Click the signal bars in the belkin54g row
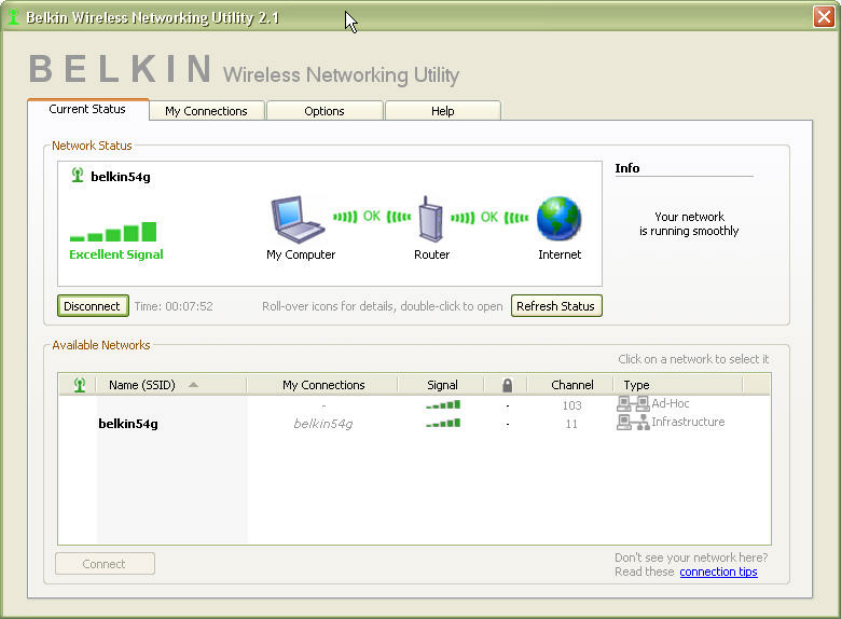 click(443, 423)
